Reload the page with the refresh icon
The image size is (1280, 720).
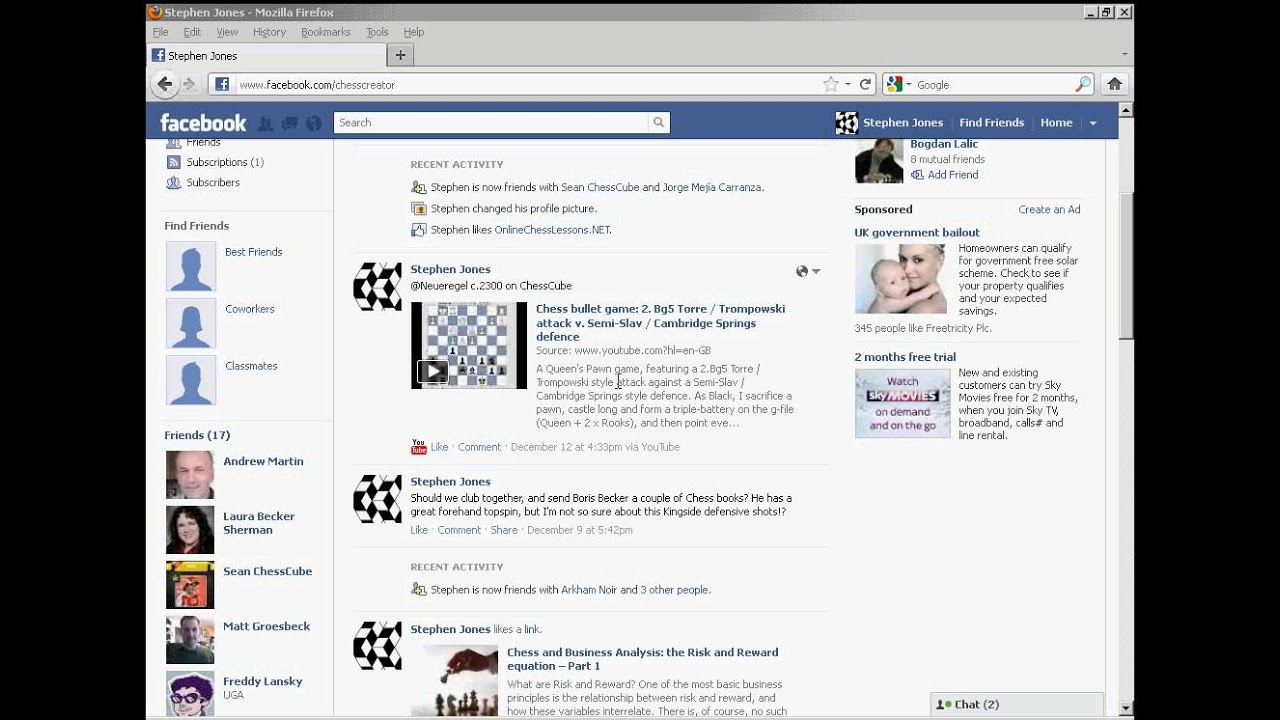point(866,85)
